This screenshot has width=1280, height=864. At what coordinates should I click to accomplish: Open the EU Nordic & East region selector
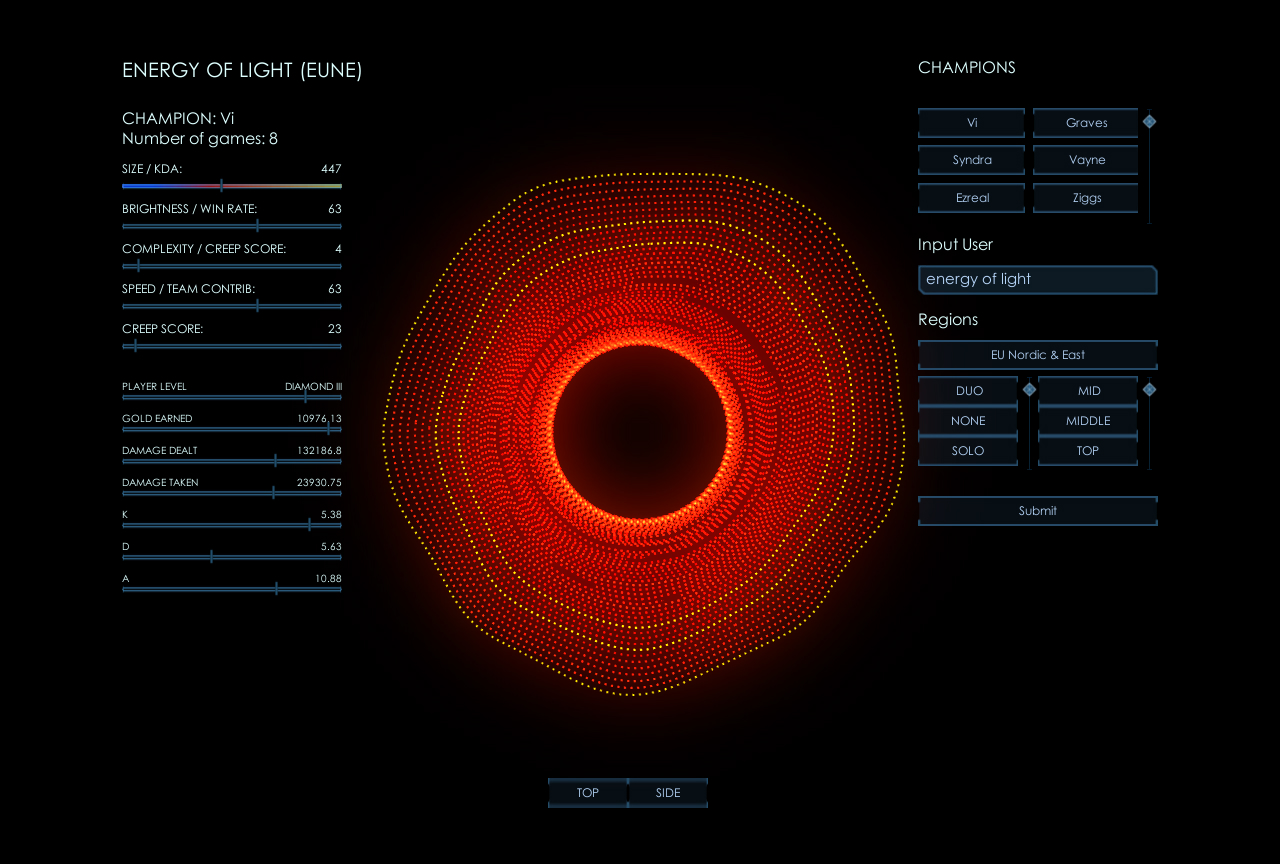1038,355
